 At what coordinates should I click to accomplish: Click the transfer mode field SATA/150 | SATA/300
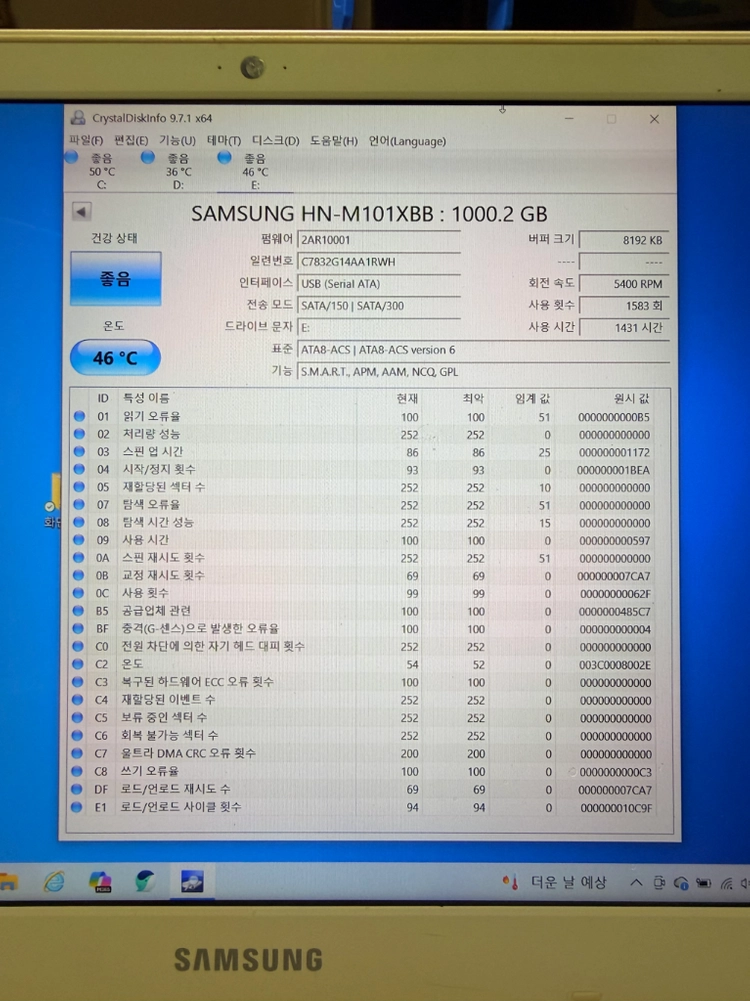(379, 306)
